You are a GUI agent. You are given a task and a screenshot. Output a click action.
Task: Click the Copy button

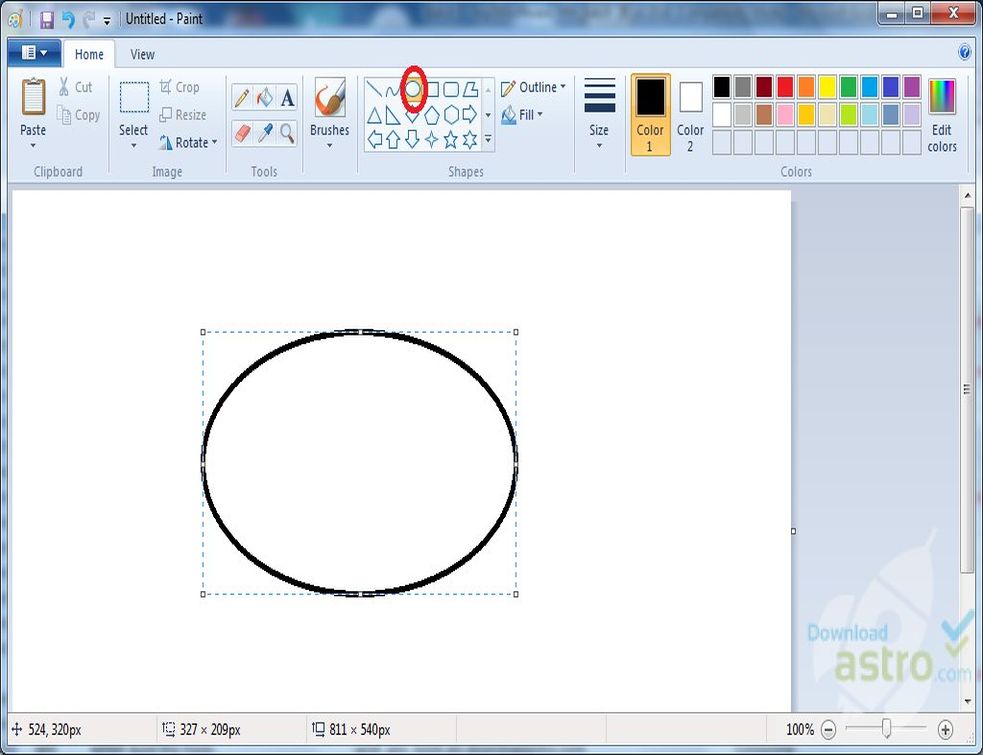78,115
